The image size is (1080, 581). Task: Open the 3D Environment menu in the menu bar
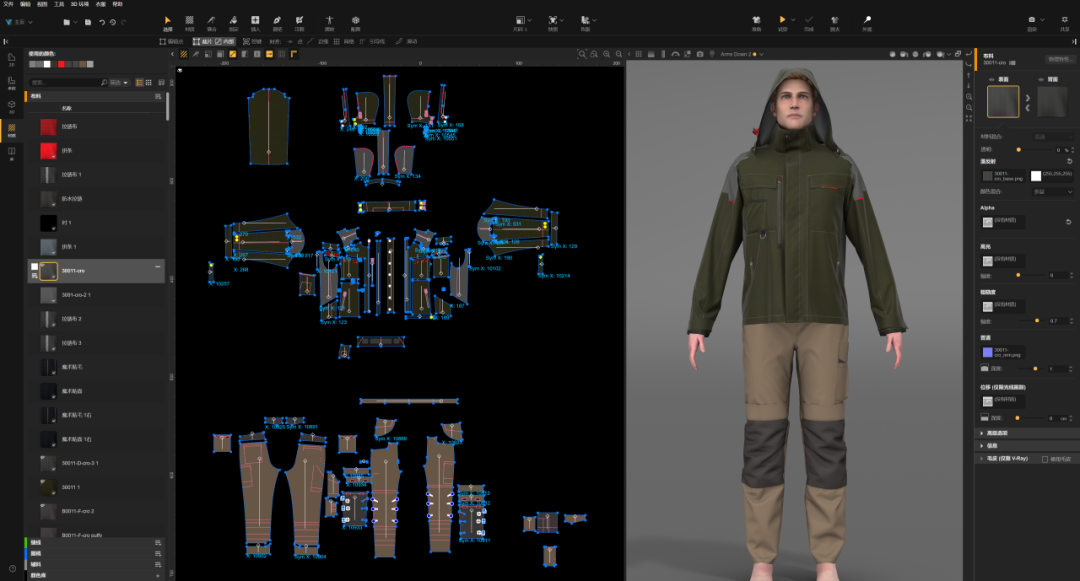pos(80,4)
